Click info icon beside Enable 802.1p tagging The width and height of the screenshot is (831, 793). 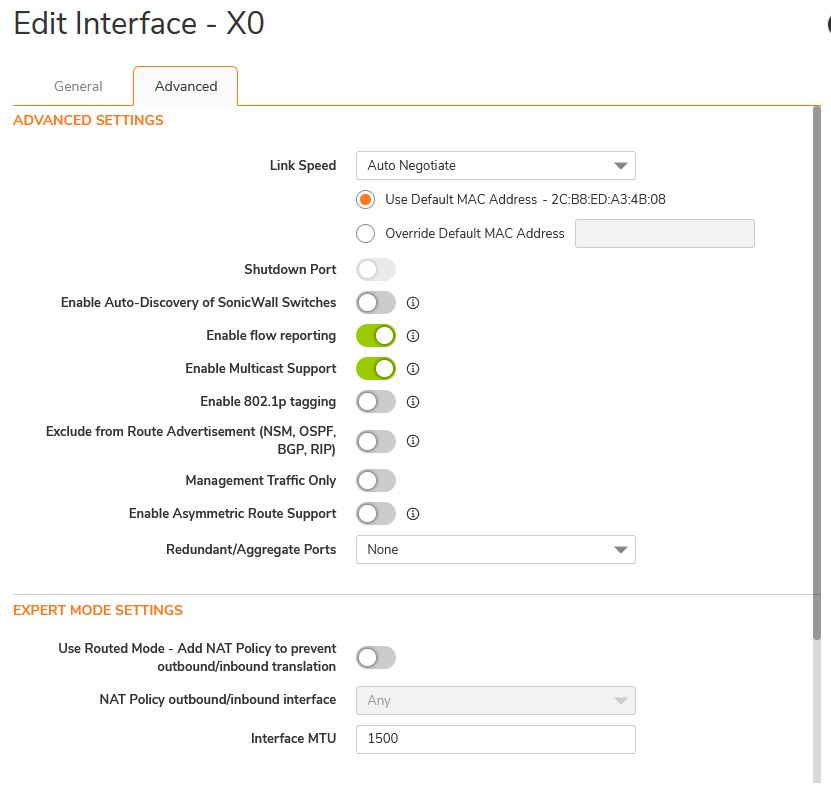click(412, 402)
